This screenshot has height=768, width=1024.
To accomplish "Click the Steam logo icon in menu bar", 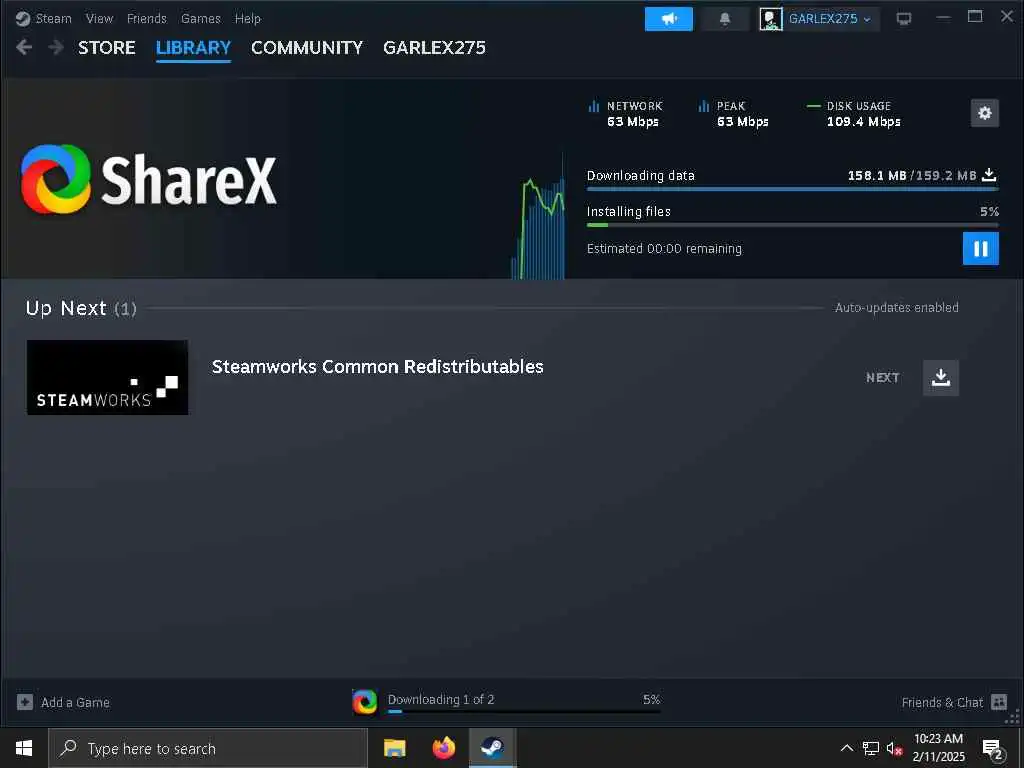I will pos(23,18).
